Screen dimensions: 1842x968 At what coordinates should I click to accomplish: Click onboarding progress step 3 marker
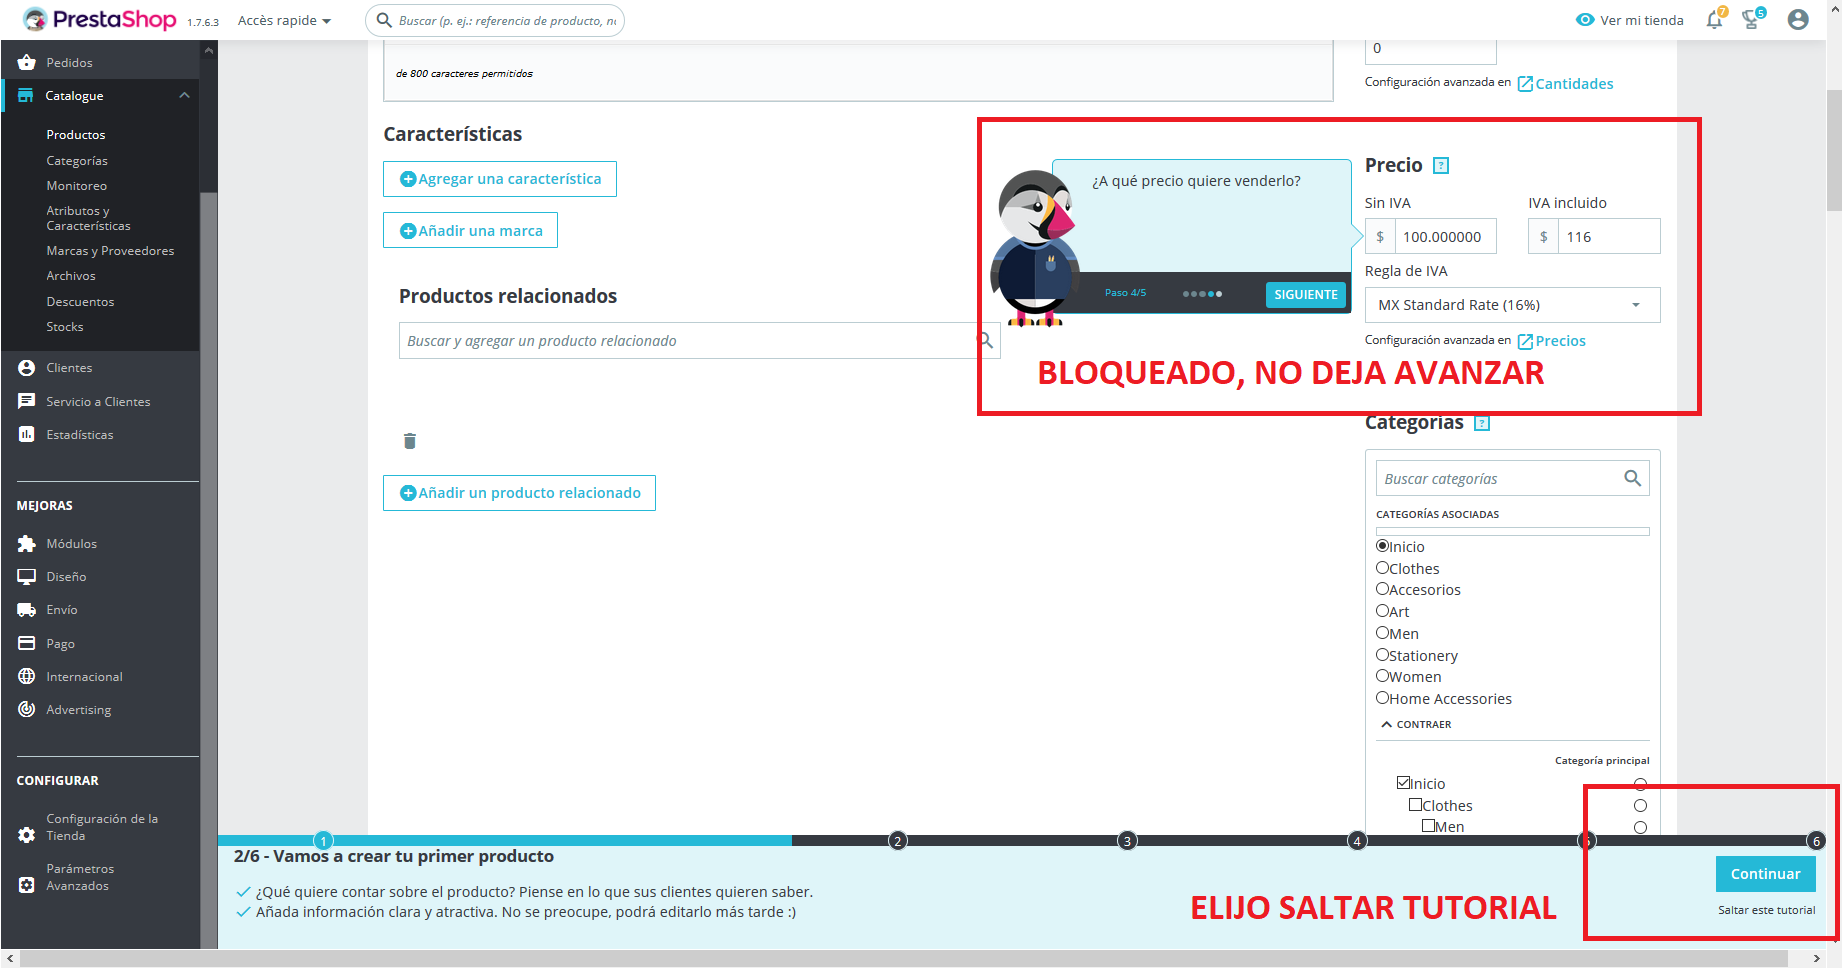pyautogui.click(x=1127, y=841)
